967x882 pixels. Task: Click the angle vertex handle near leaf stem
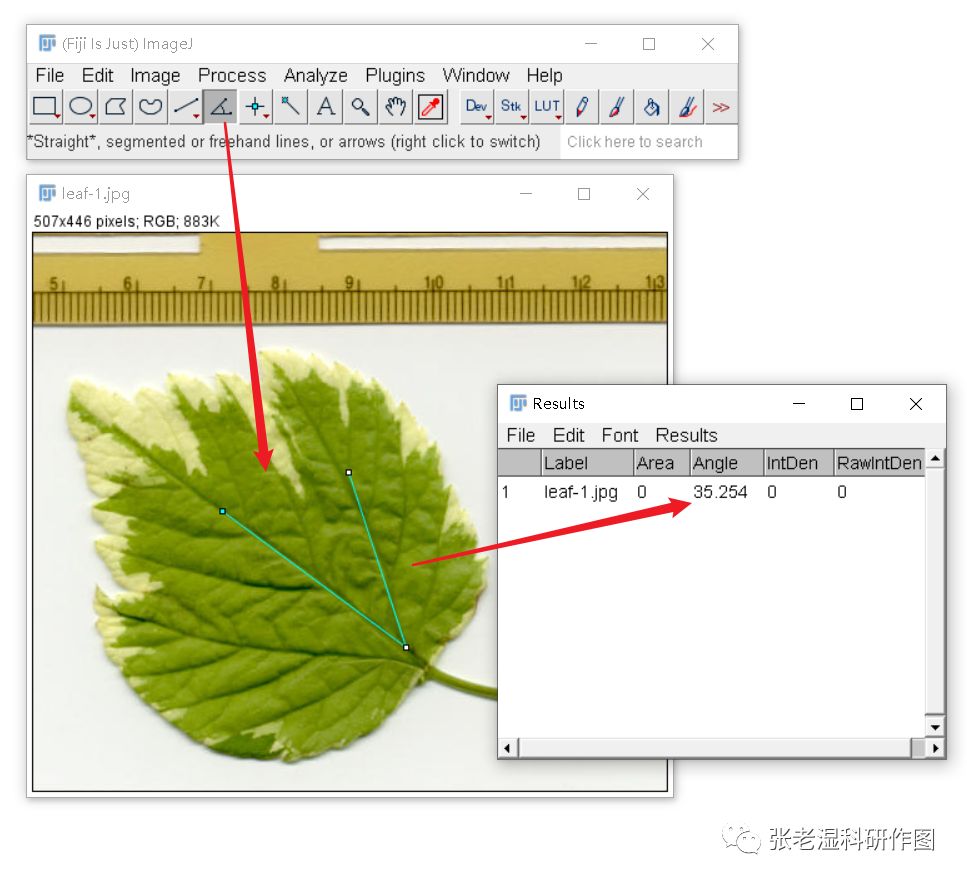(x=406, y=647)
